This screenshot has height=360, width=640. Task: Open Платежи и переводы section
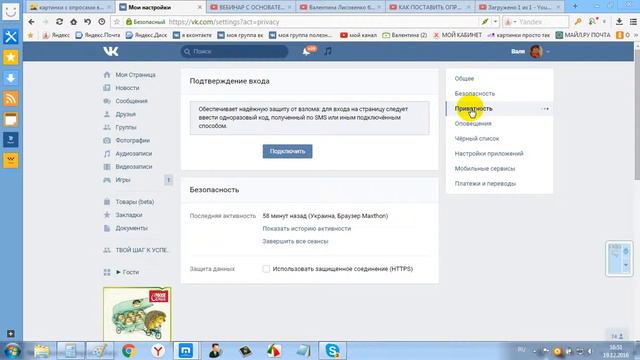tap(485, 184)
